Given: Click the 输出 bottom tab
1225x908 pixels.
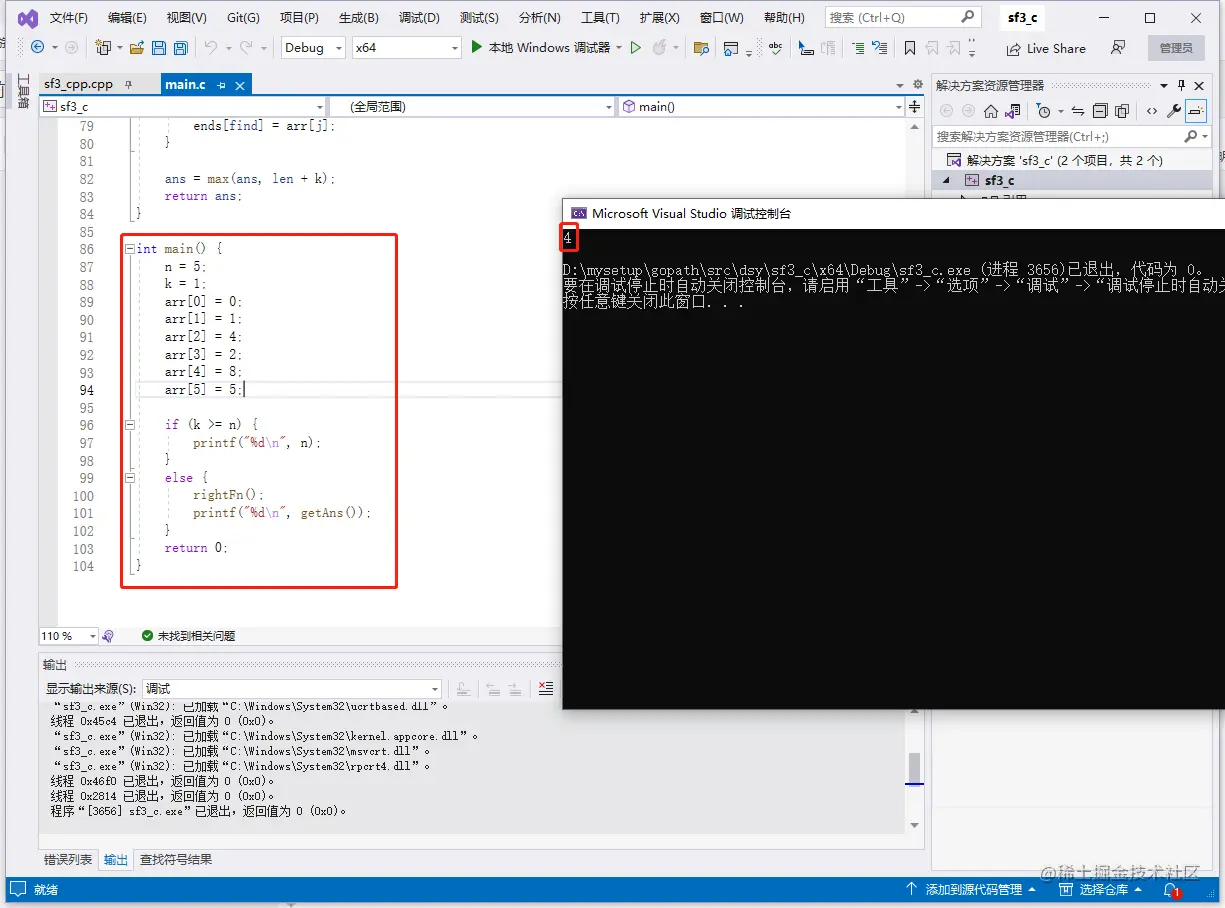Looking at the screenshot, I should coord(116,859).
